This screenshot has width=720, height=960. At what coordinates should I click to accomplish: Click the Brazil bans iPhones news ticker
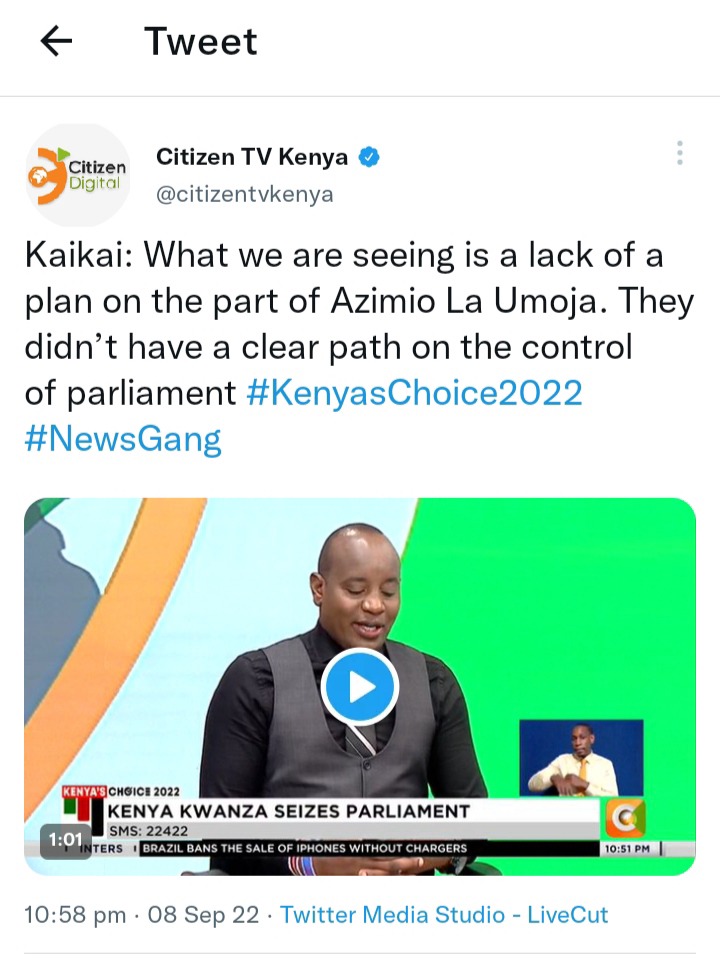point(305,849)
